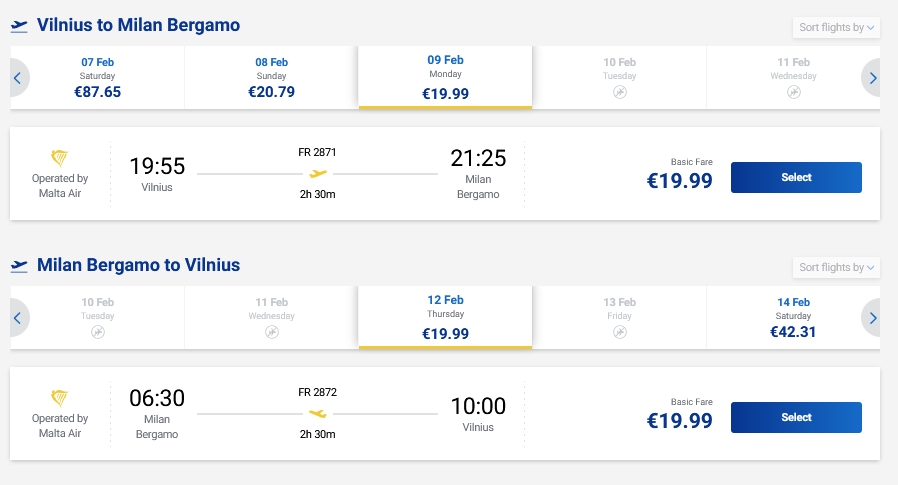Click the 12 Feb Thursday €19.99 date

[x=445, y=318]
